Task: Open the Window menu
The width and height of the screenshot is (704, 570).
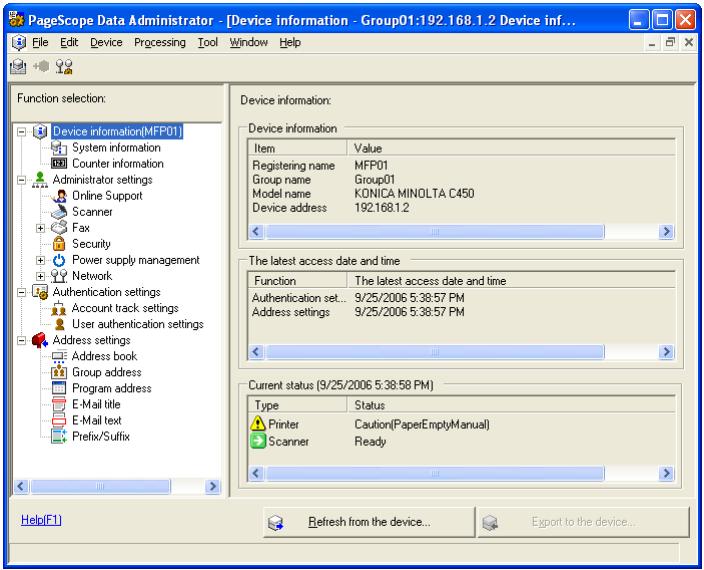Action: coord(249,42)
